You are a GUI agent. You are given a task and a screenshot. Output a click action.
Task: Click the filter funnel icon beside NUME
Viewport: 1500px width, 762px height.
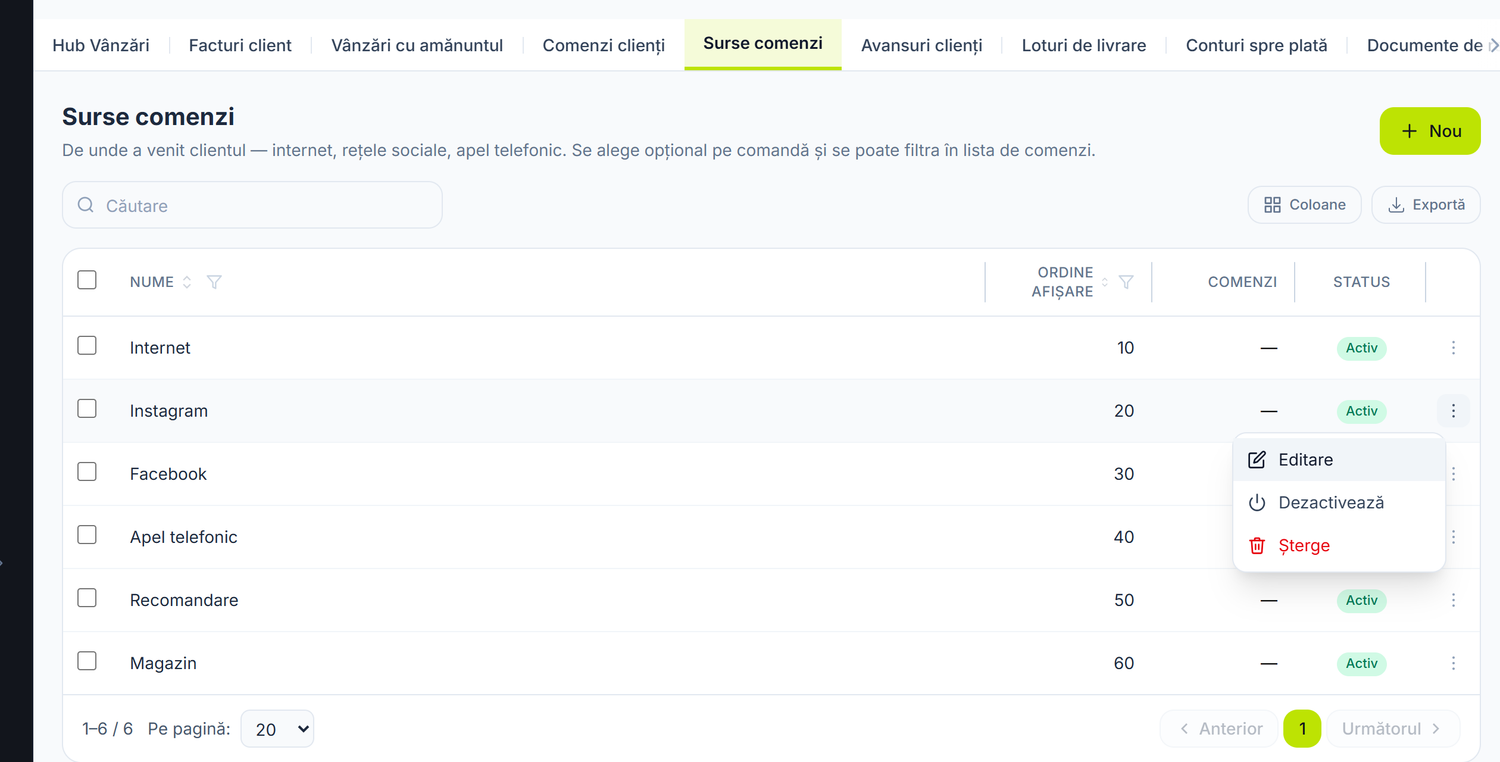214,282
